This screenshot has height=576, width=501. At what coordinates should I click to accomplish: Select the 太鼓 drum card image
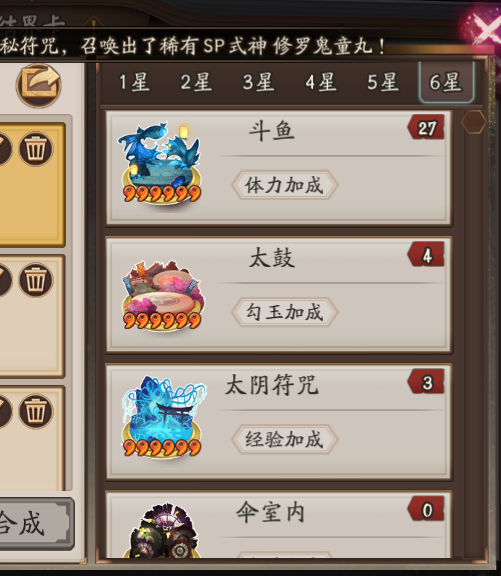pos(162,295)
